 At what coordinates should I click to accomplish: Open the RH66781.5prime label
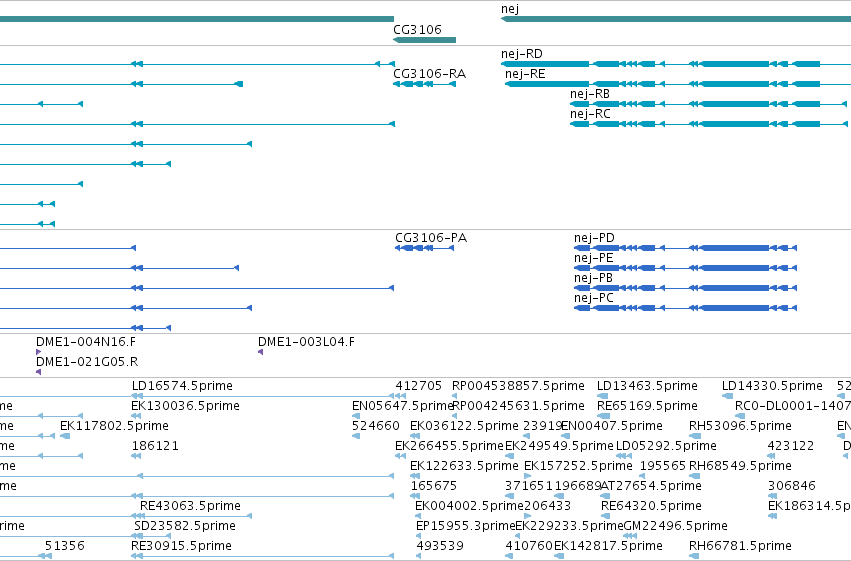[740, 546]
